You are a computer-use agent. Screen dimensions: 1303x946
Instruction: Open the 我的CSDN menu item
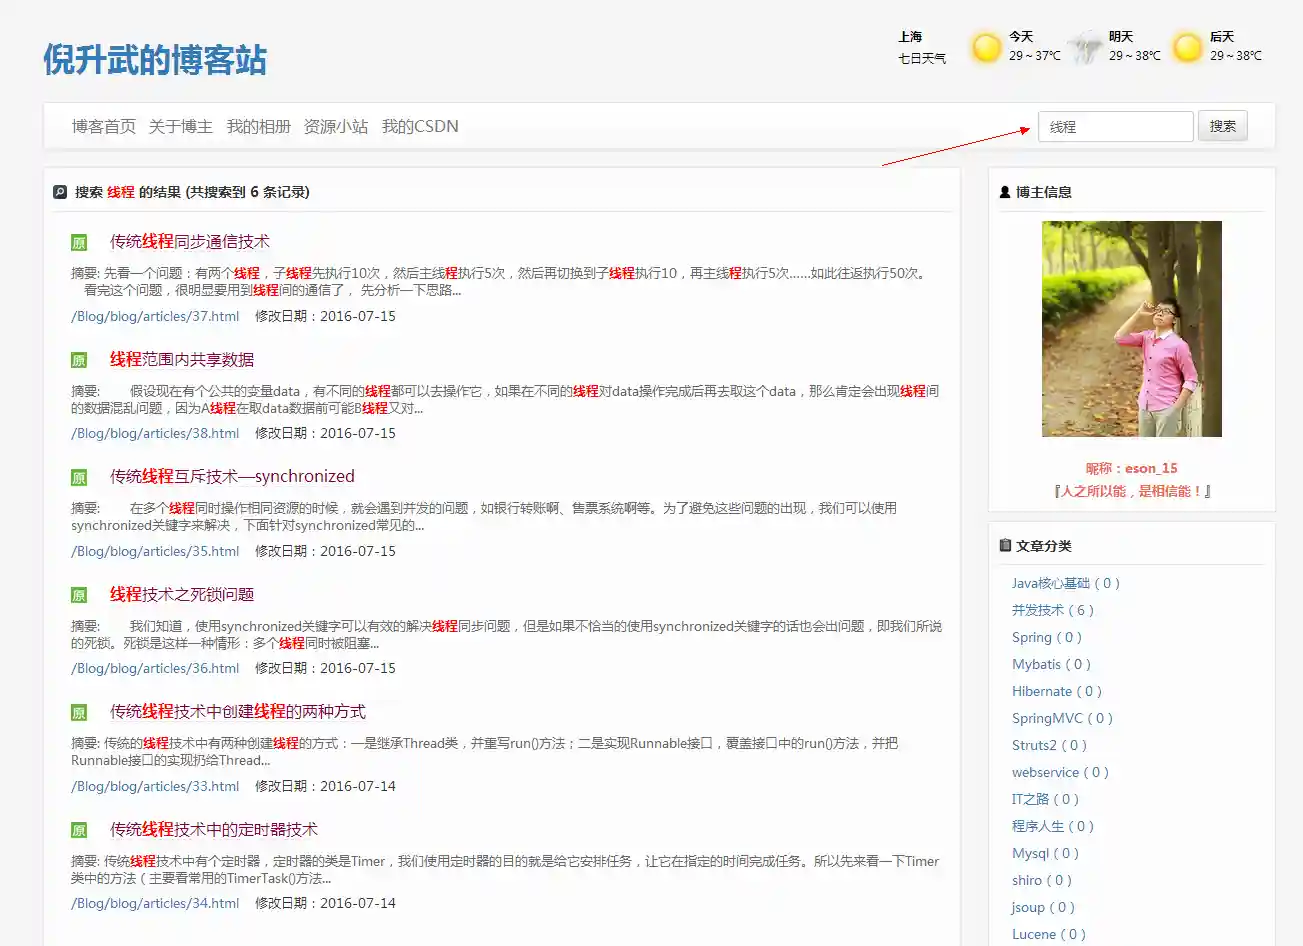[421, 126]
